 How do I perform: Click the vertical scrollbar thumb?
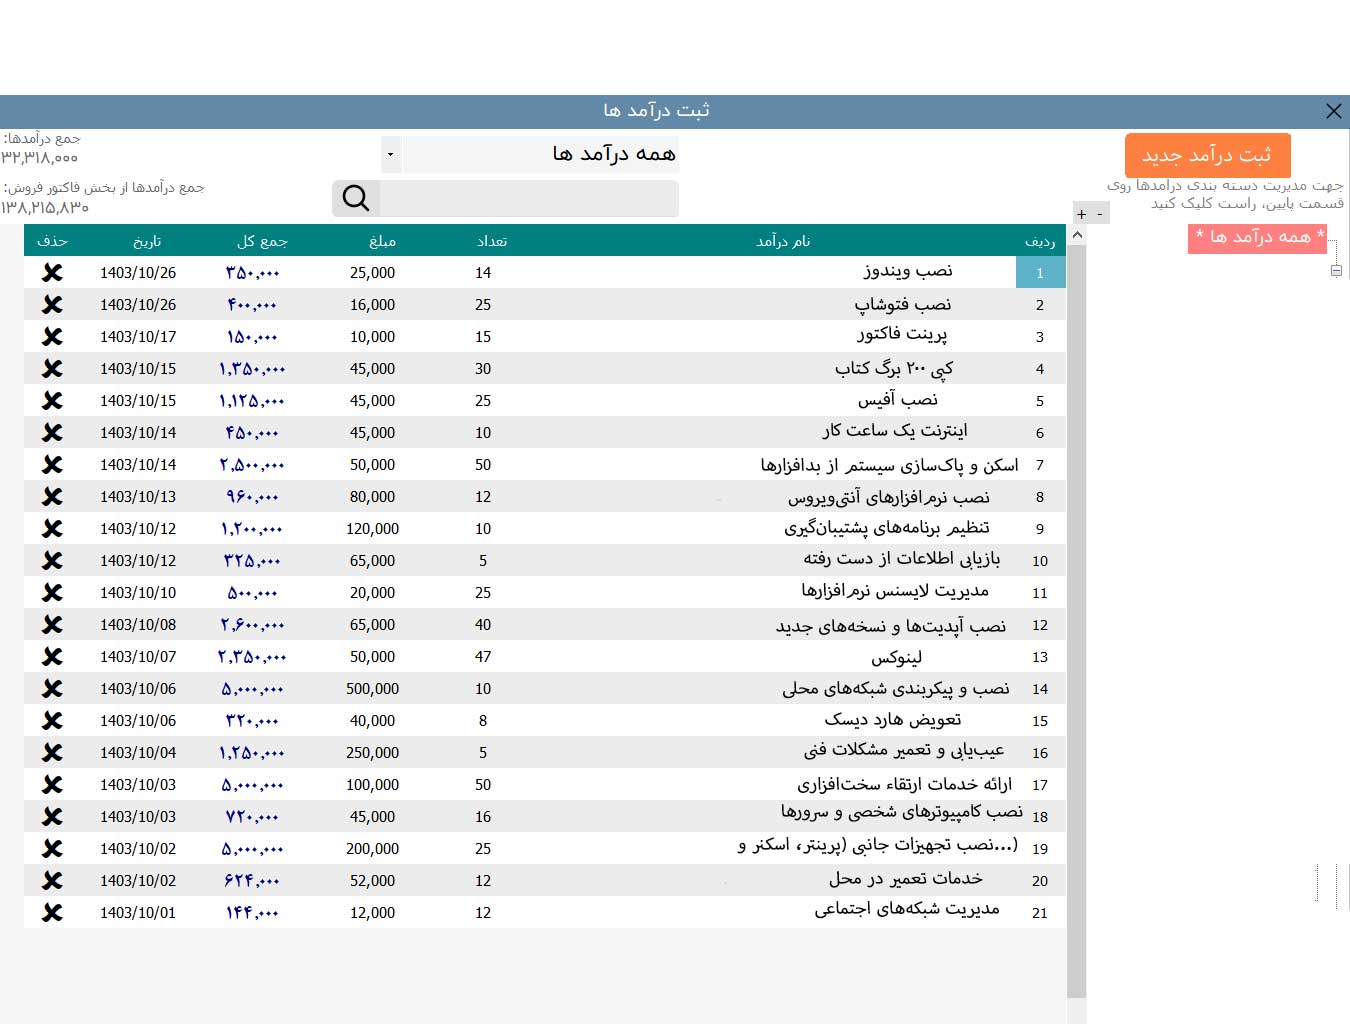1077,620
